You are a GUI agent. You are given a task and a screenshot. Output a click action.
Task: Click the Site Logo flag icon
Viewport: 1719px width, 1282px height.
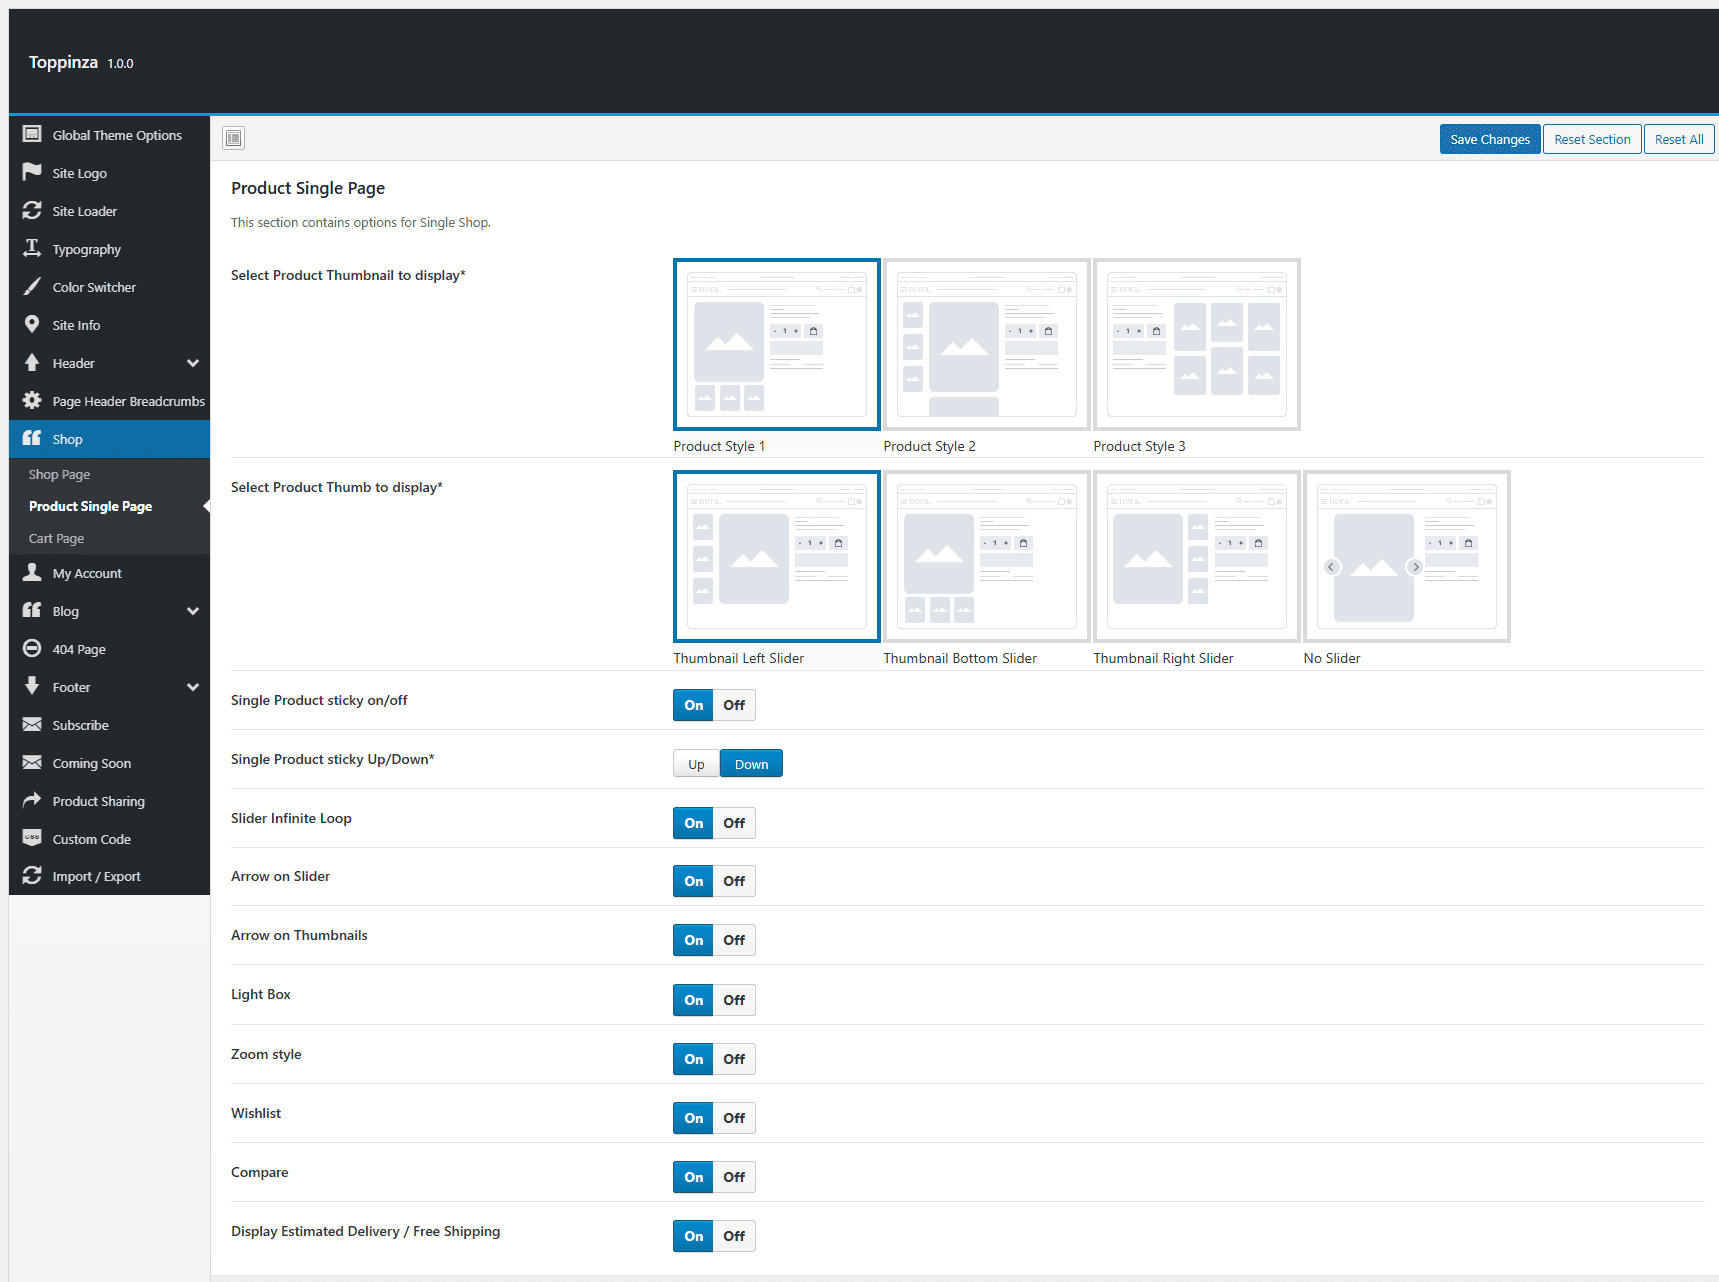point(32,172)
